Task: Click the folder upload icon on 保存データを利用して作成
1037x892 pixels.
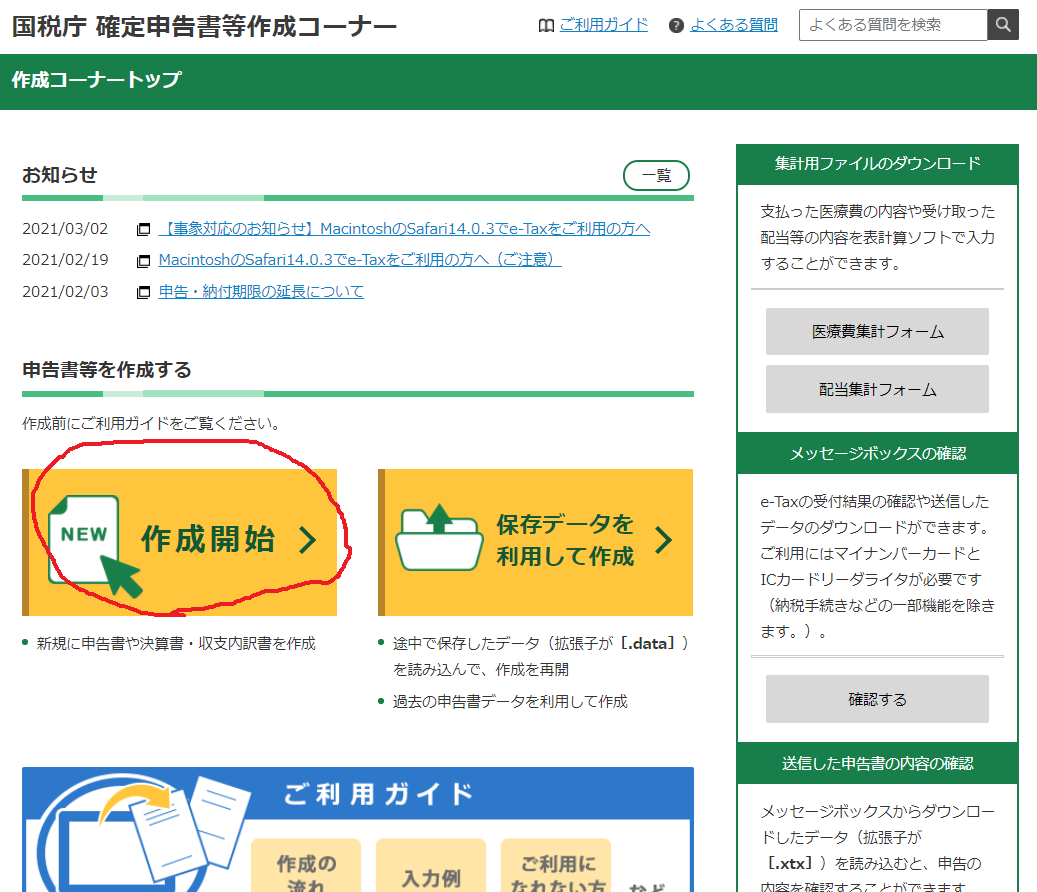Action: [x=439, y=538]
